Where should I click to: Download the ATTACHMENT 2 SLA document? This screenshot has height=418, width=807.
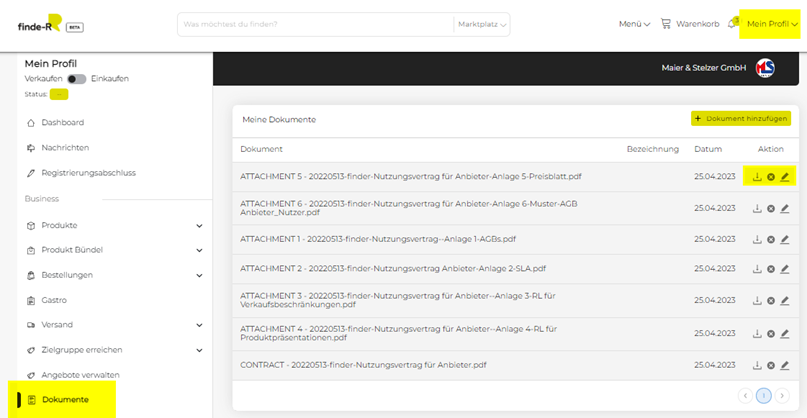(x=757, y=269)
